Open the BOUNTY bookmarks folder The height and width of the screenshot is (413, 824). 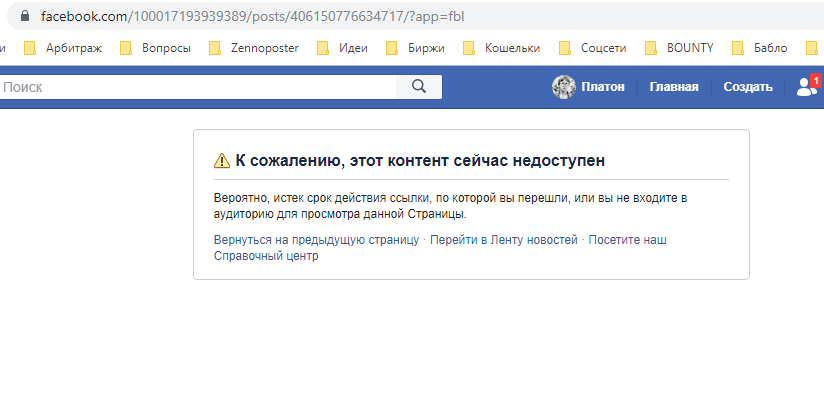coord(679,48)
